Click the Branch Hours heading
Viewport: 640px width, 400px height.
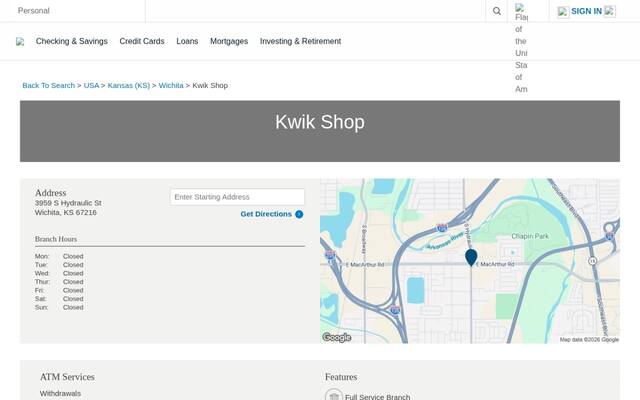[56, 239]
